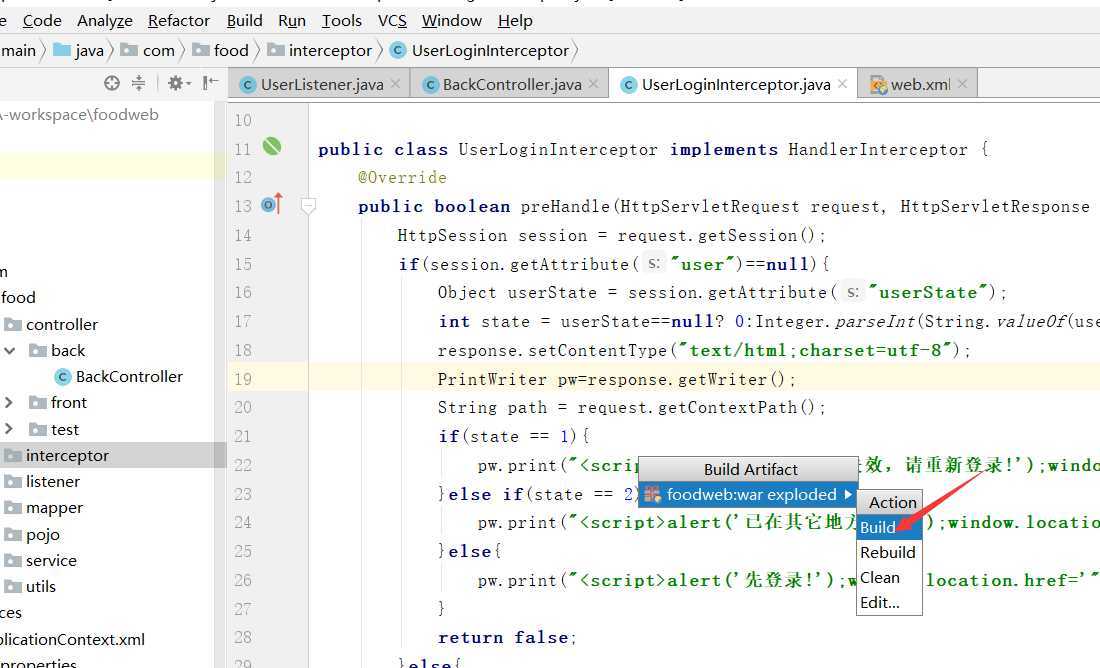Expand the front folder in project tree

[x=9, y=402]
